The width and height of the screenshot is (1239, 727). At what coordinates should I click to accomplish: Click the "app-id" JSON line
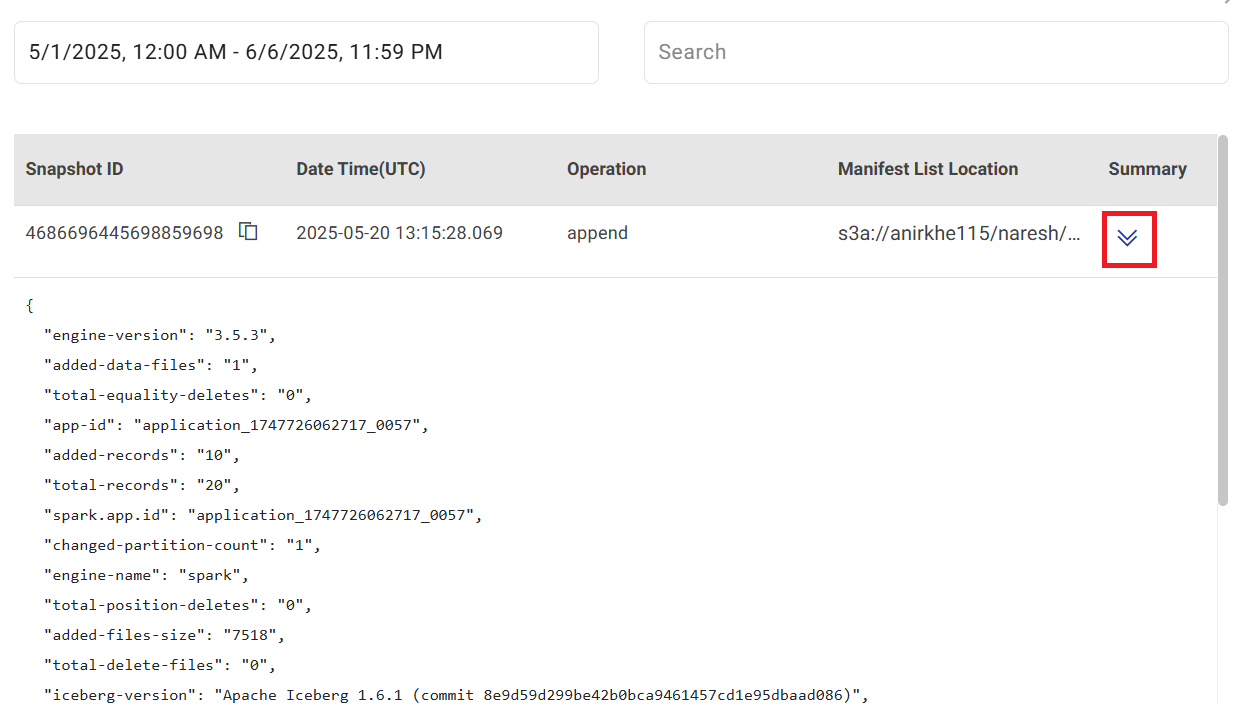pos(236,425)
